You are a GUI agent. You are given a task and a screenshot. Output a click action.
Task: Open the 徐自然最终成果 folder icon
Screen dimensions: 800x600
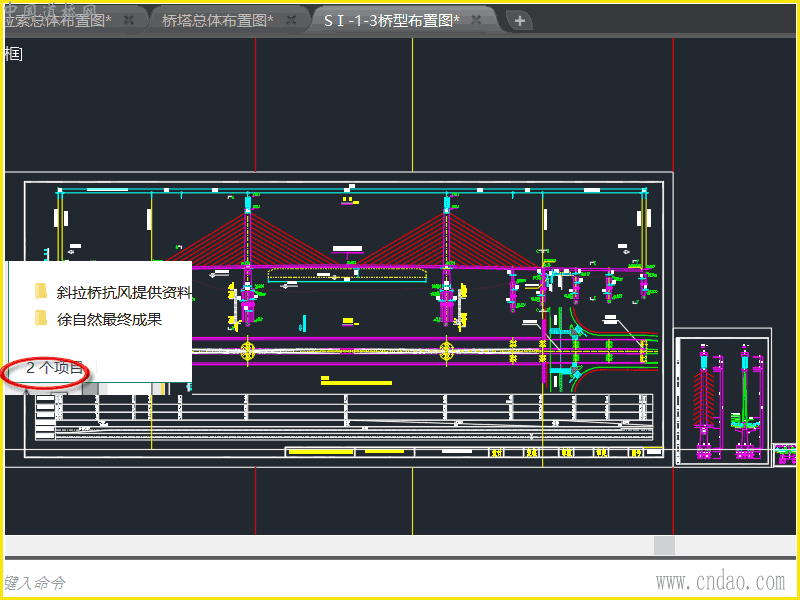[41, 318]
